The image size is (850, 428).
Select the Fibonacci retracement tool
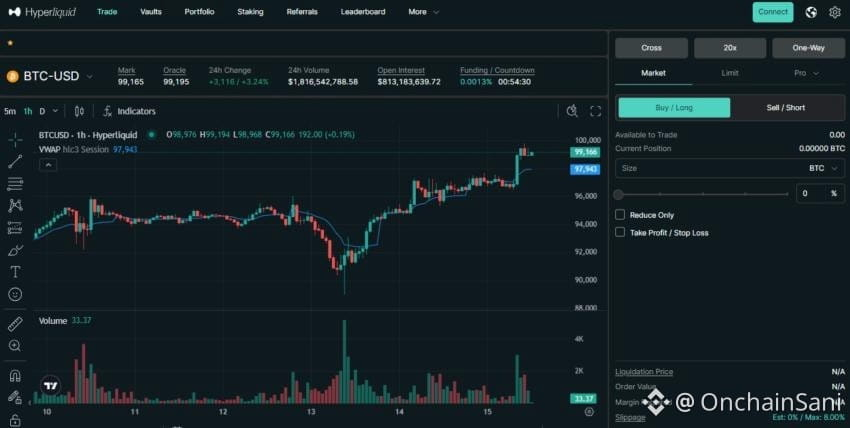pos(15,184)
